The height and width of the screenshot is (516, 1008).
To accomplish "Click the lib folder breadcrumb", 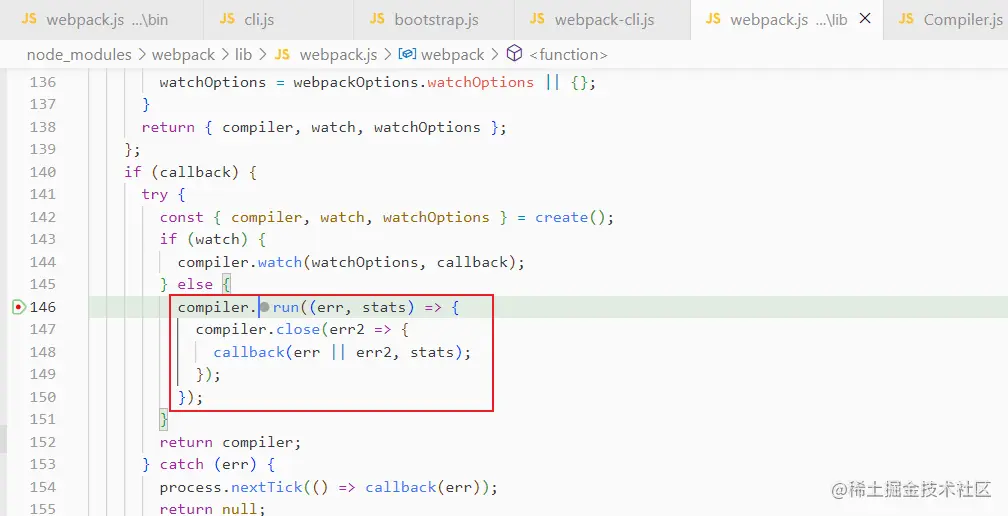I will point(244,55).
